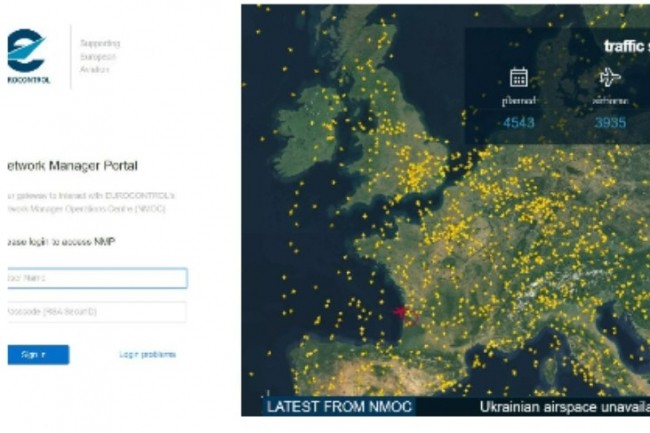Click the Sign in button
The image size is (650, 433).
coord(38,355)
